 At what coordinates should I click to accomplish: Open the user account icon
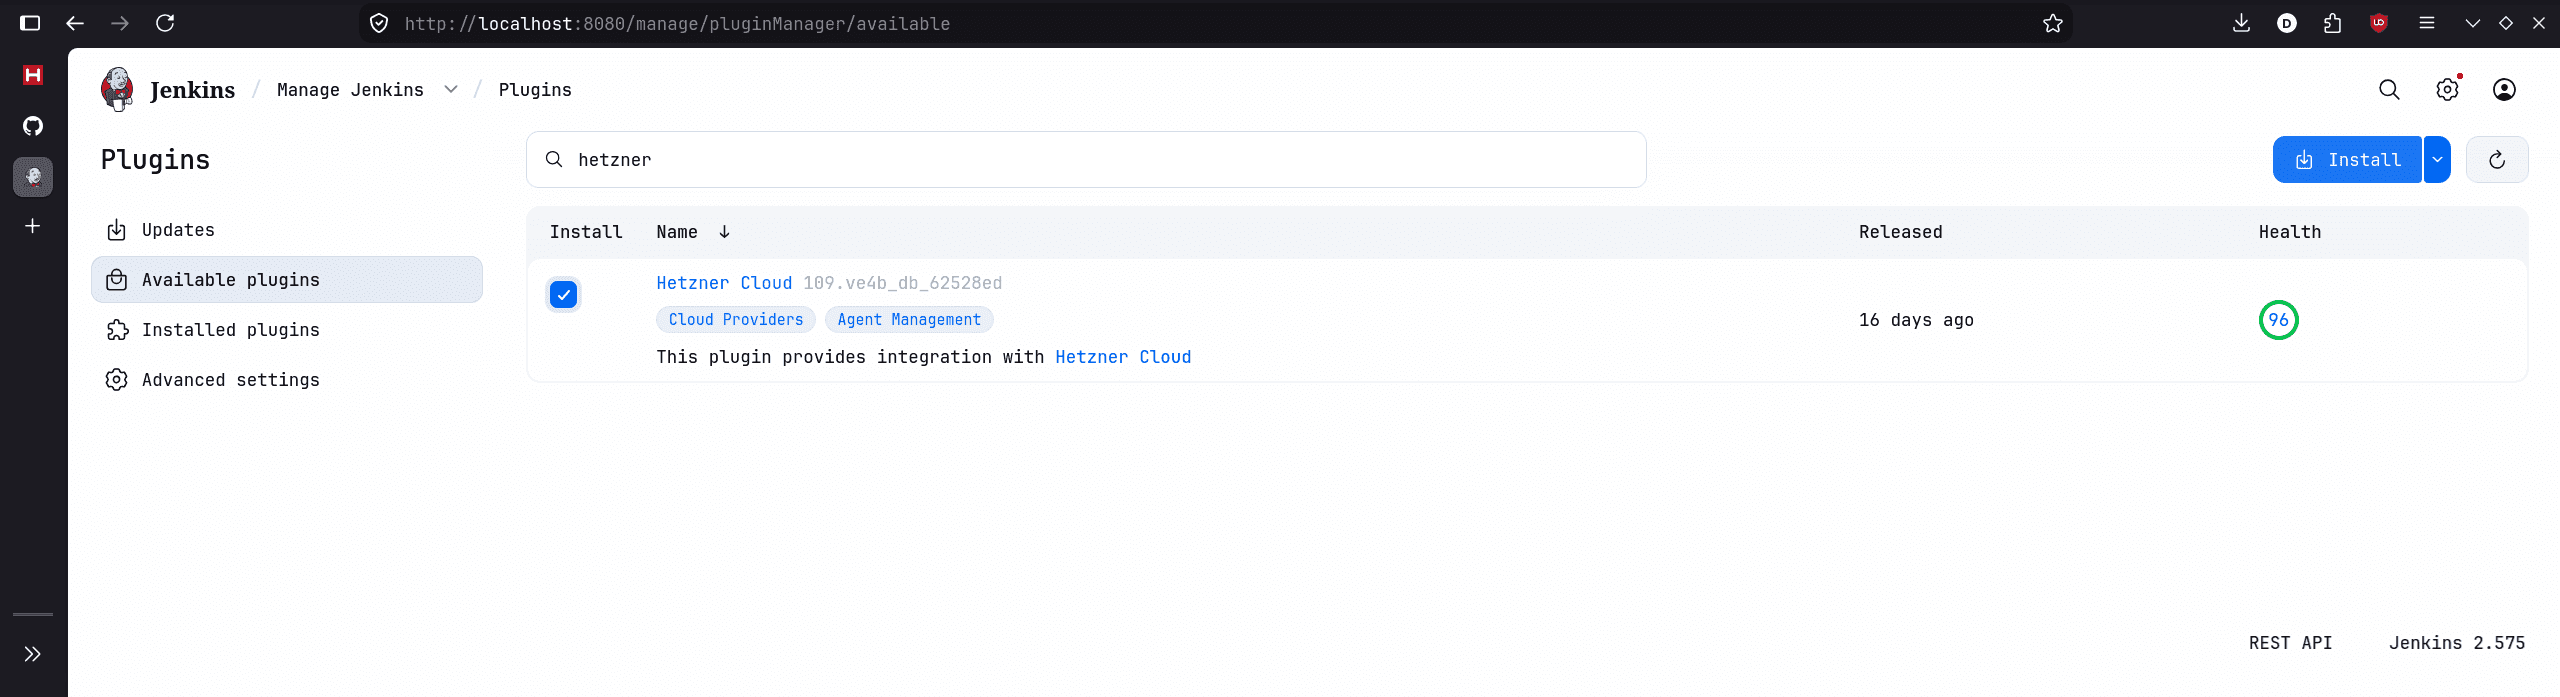tap(2504, 90)
